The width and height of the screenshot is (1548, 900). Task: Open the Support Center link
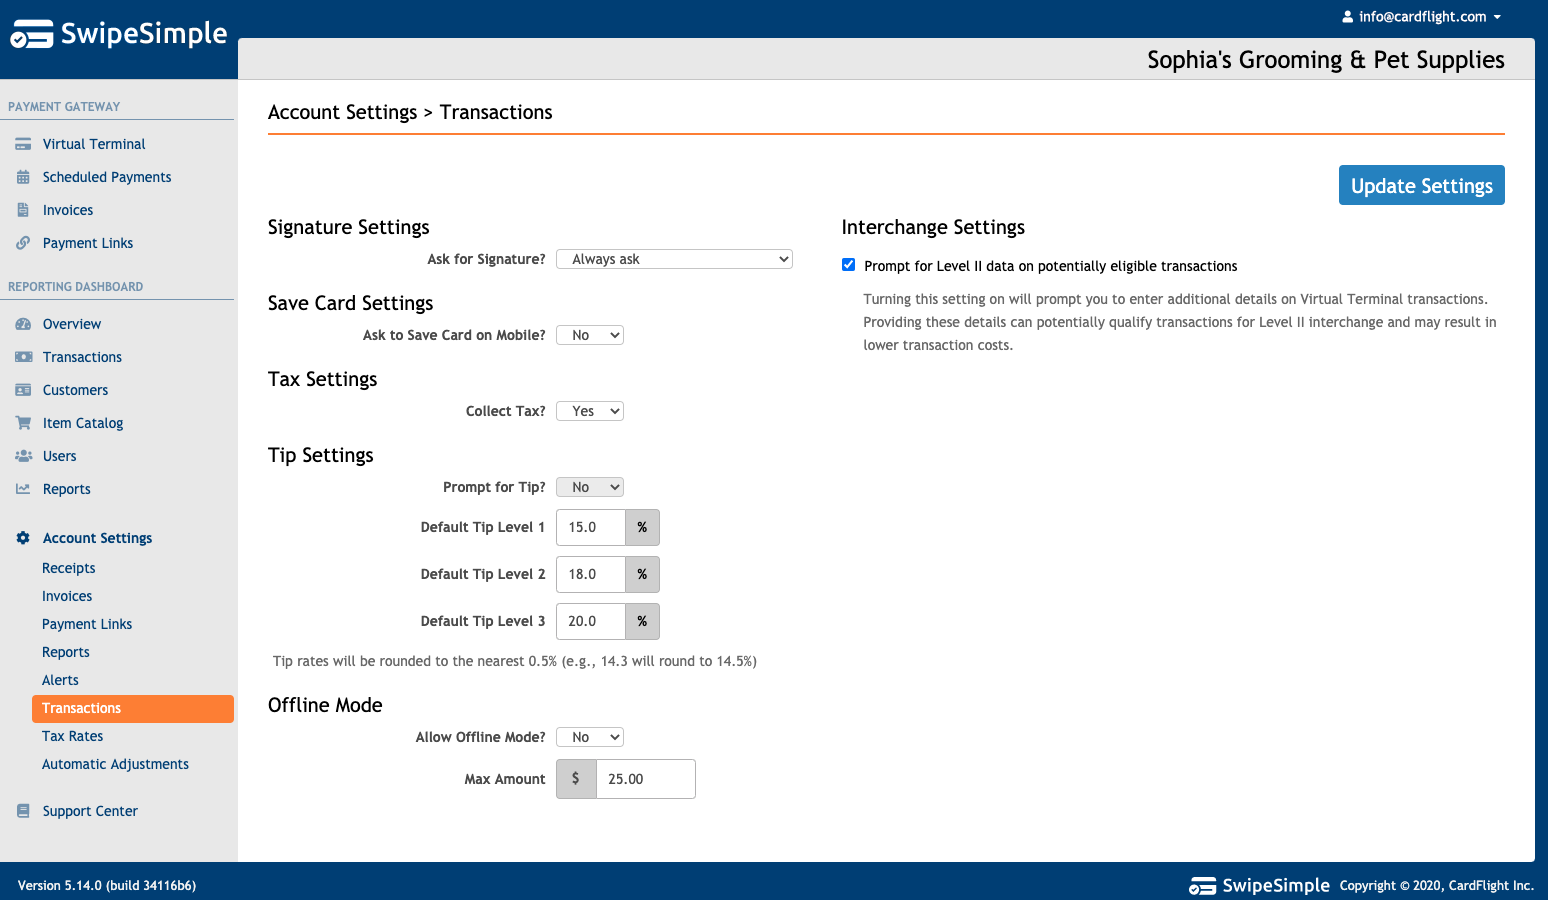90,811
